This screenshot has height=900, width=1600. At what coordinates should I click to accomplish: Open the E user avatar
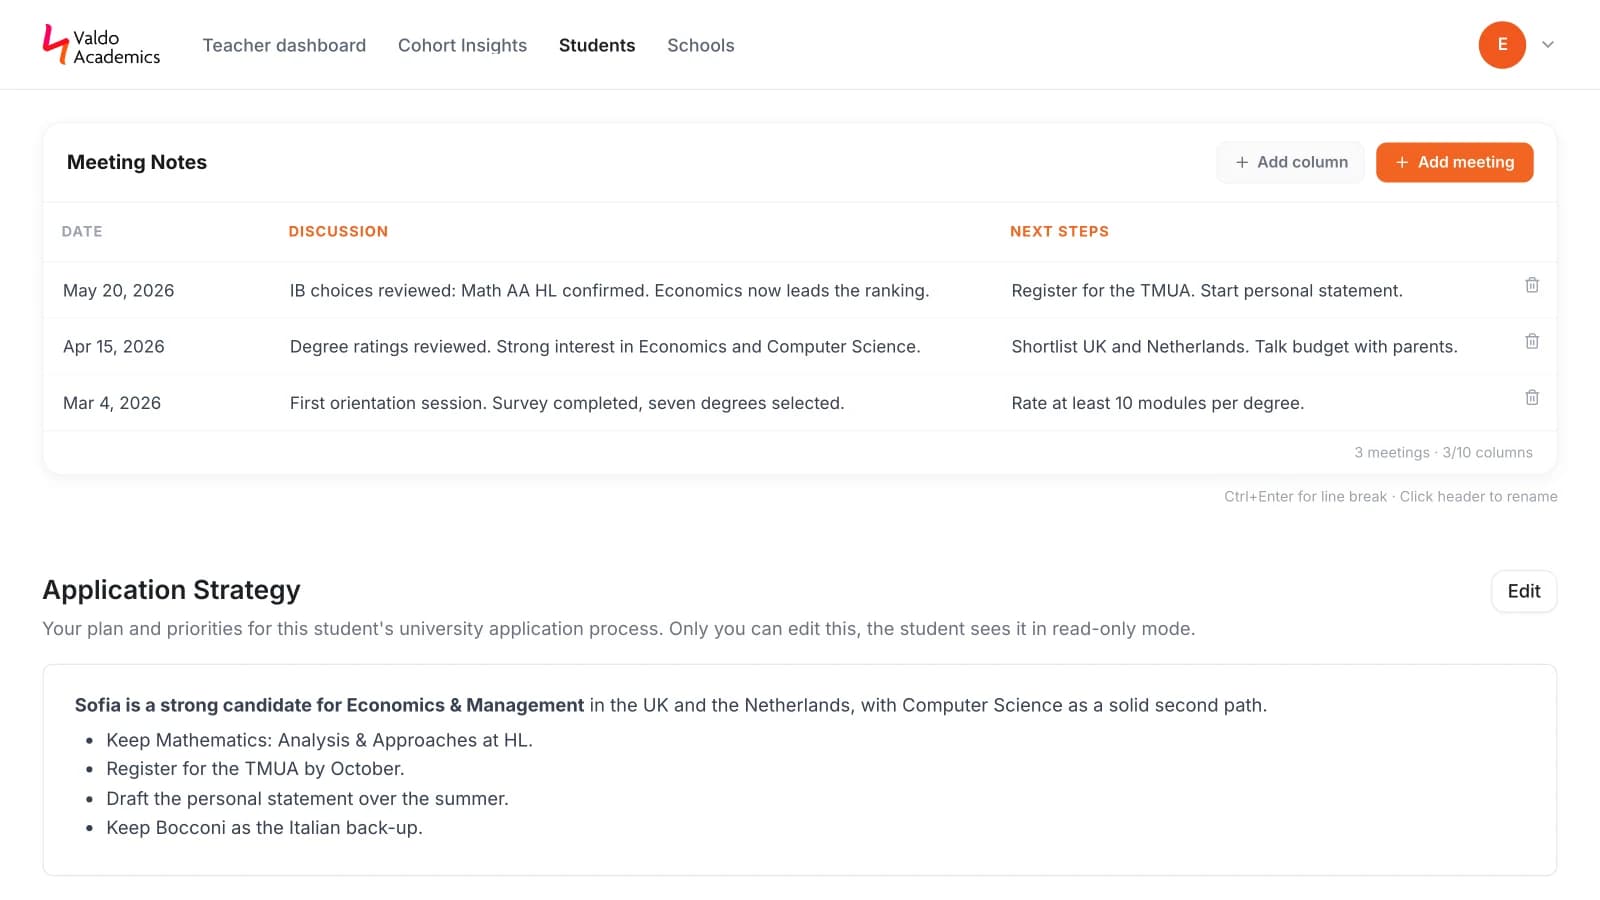tap(1502, 45)
